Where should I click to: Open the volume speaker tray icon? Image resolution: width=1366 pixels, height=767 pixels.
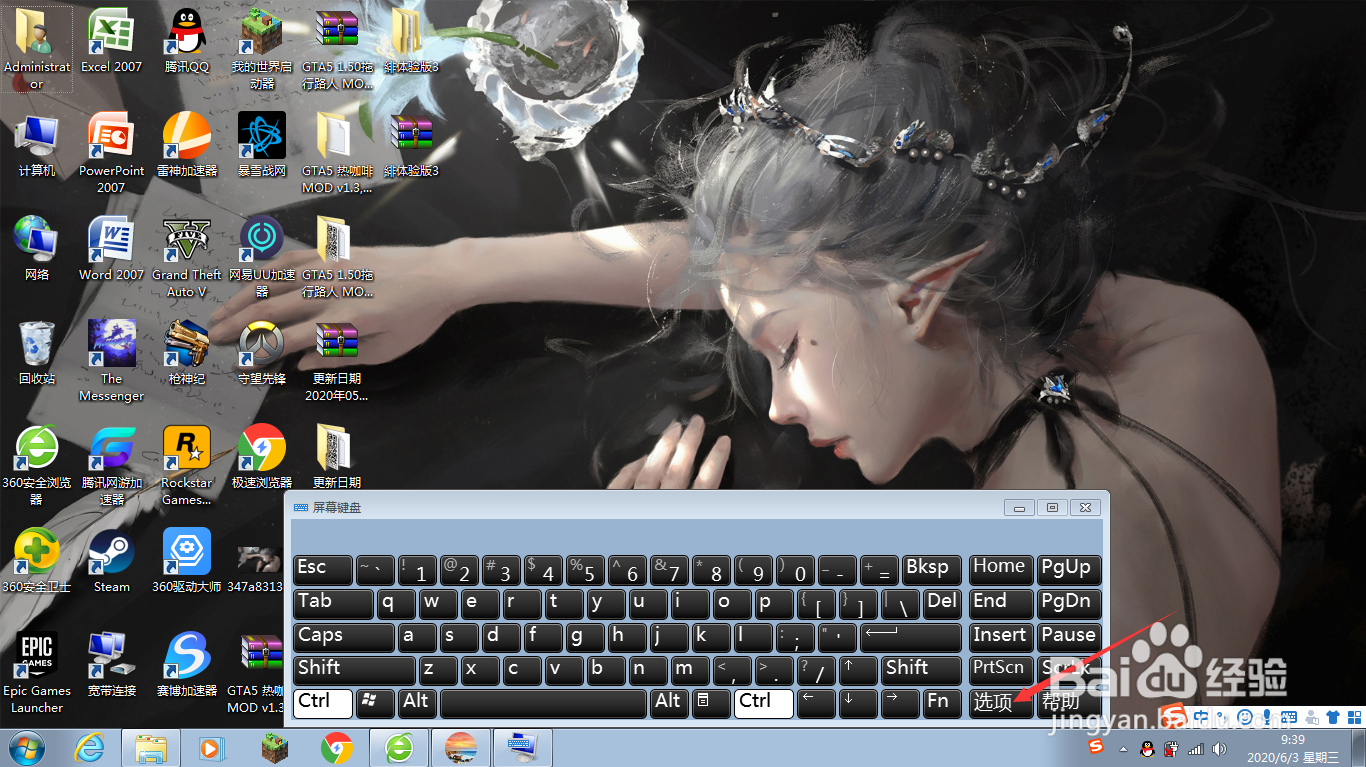(x=1218, y=748)
